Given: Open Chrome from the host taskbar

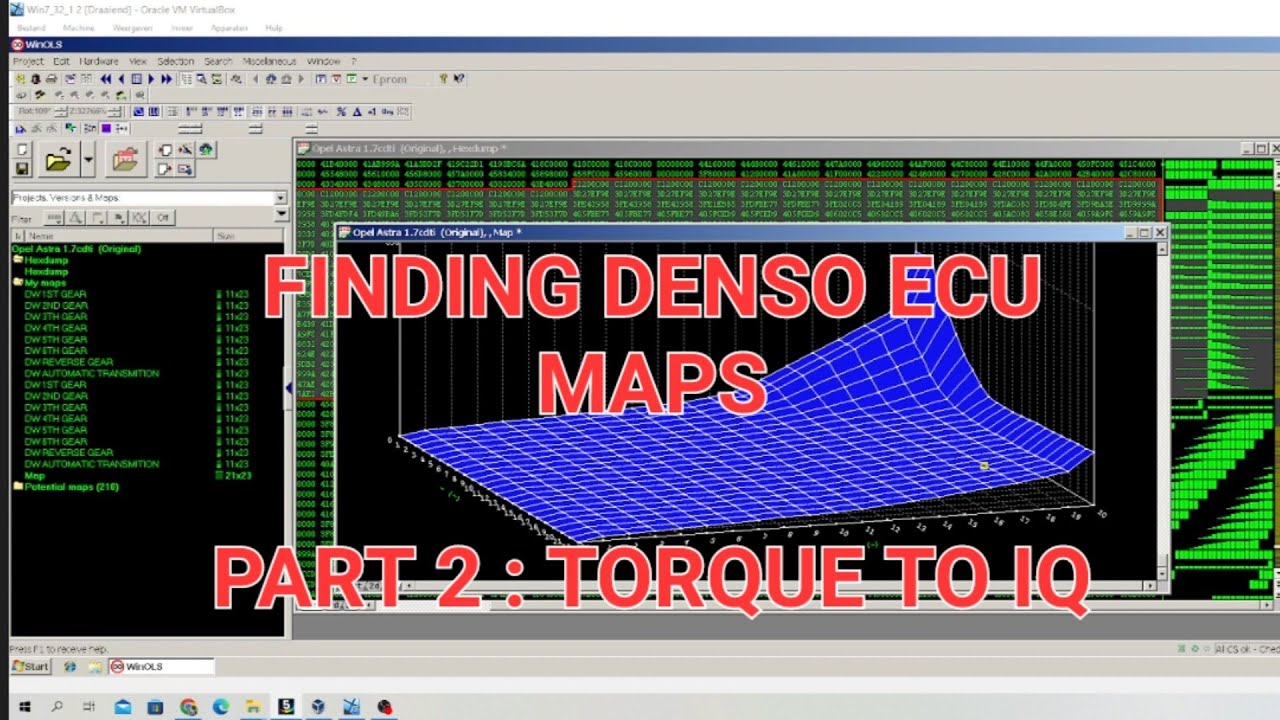Looking at the screenshot, I should click(x=188, y=707).
